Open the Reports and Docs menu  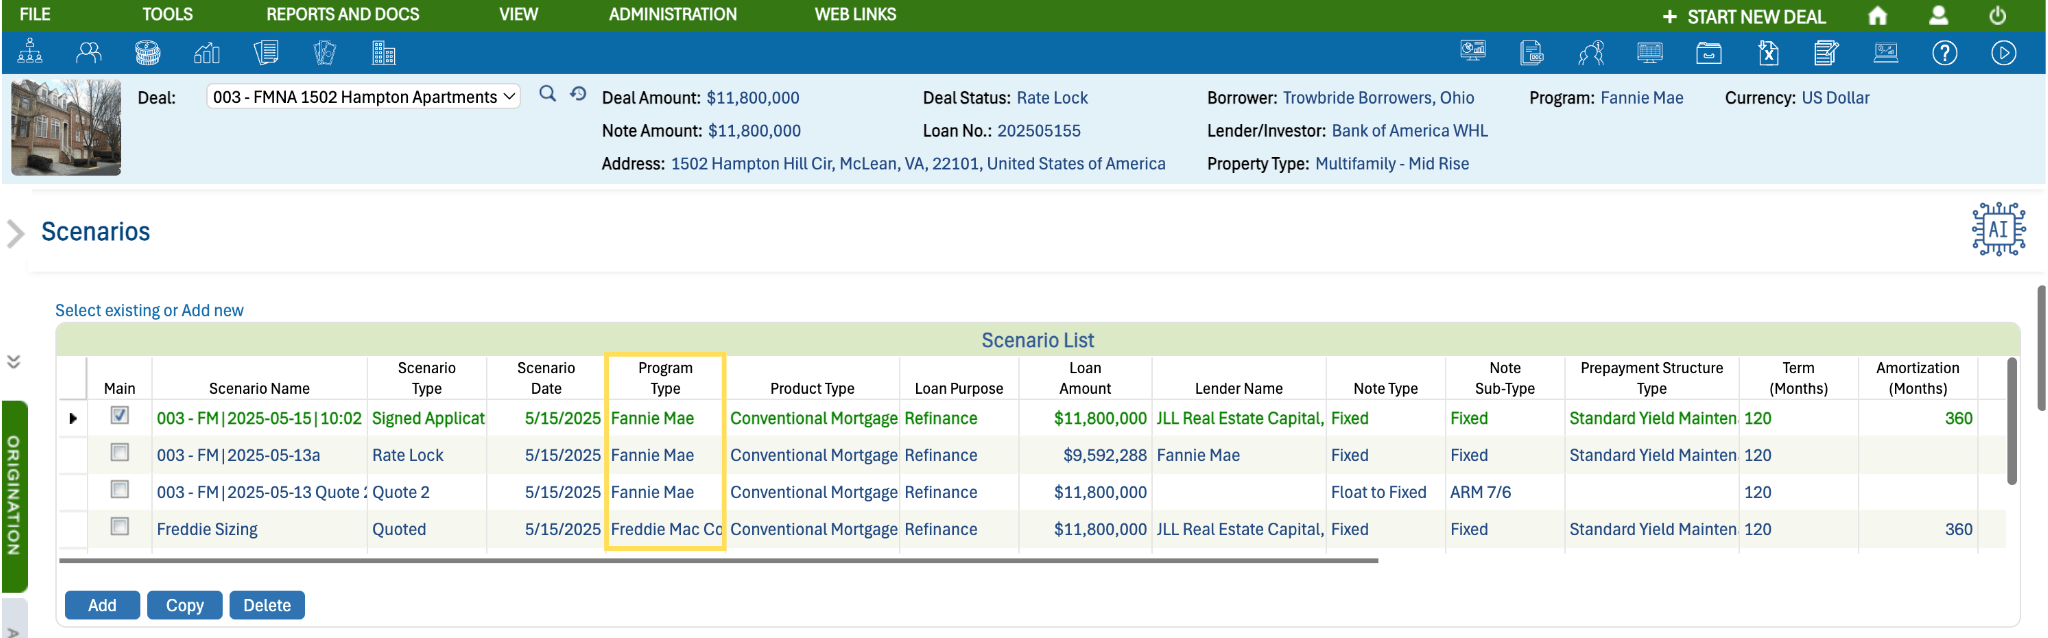coord(342,15)
